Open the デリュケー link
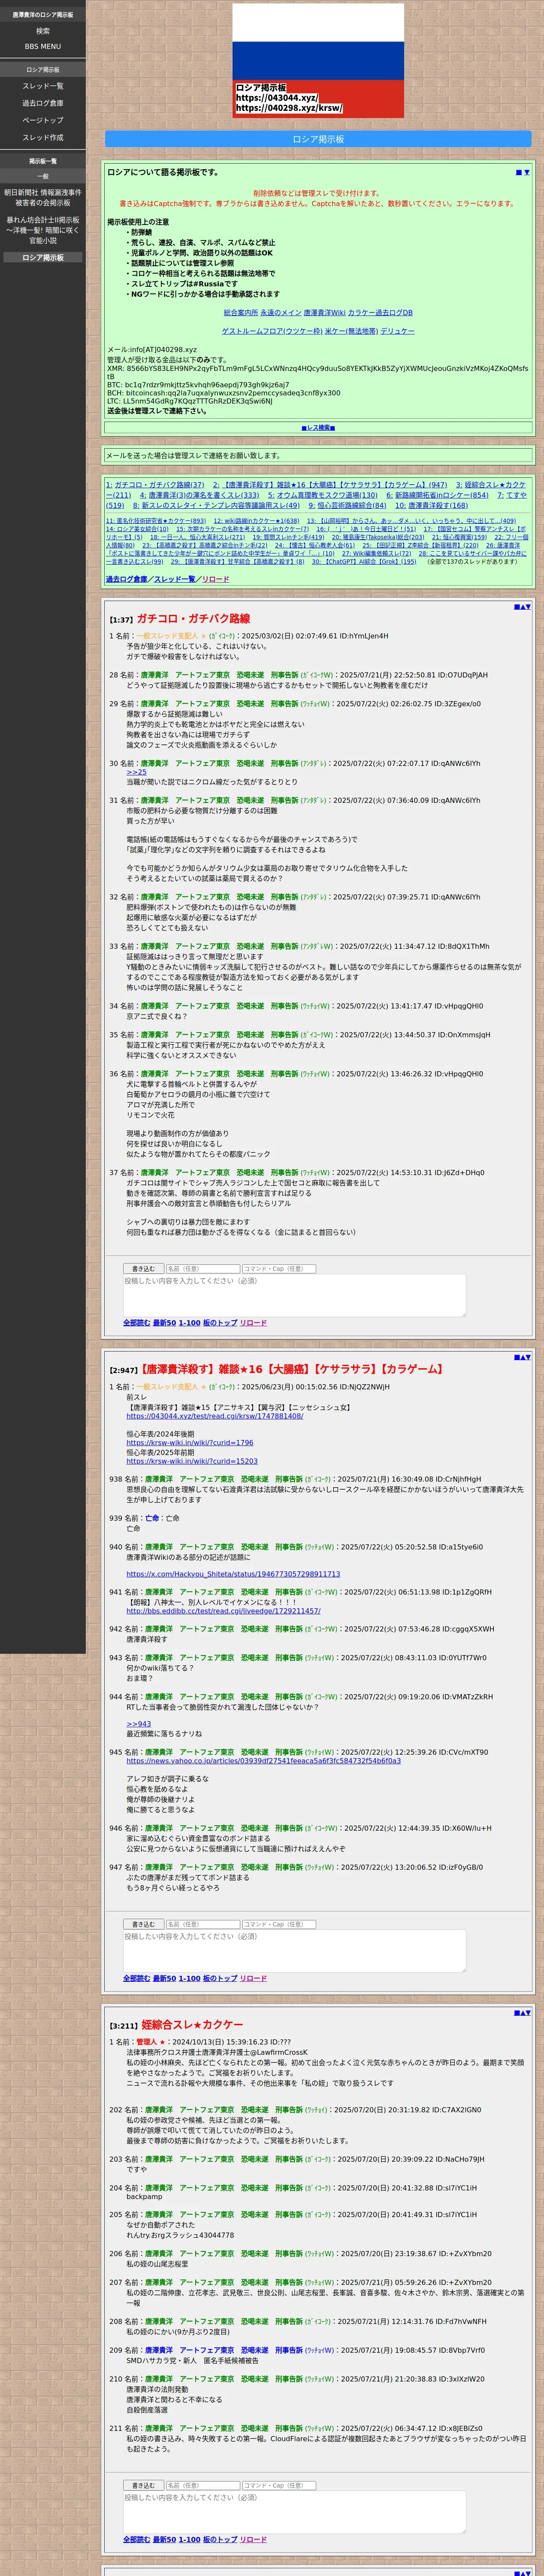Screen dimensions: 544x2576 (398, 331)
